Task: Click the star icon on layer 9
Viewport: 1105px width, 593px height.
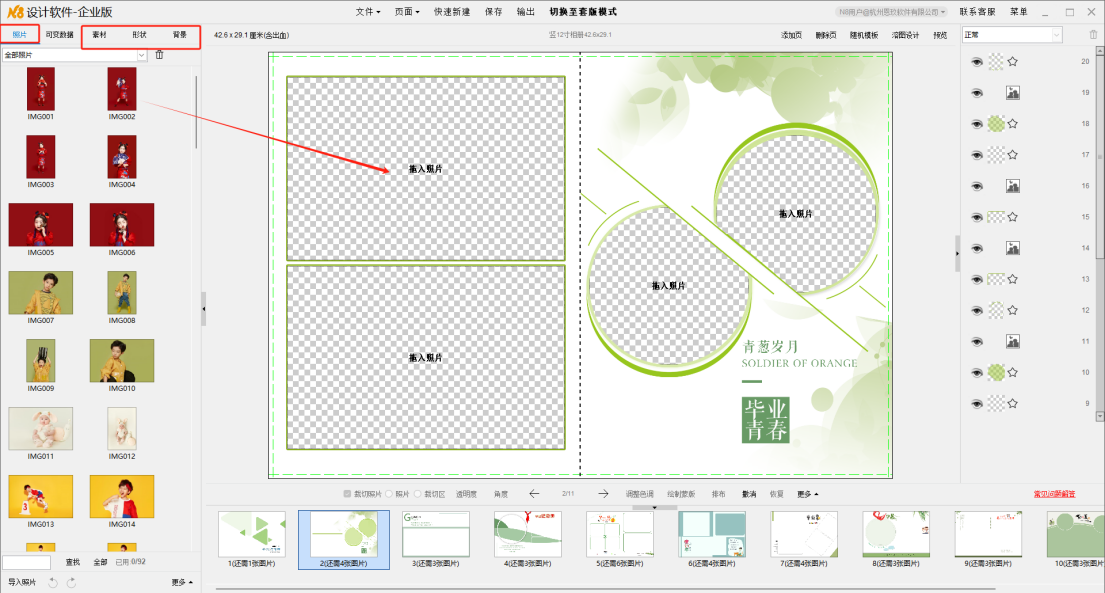Action: pyautogui.click(x=1013, y=403)
